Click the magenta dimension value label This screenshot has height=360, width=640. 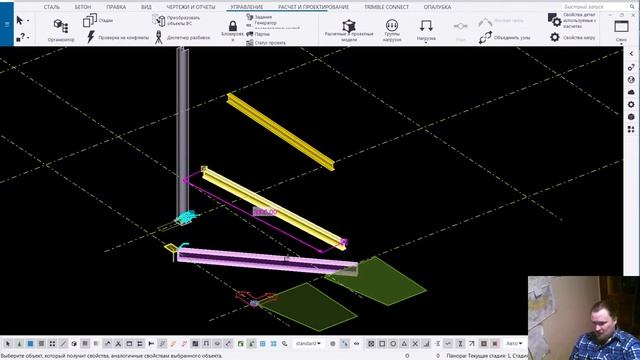point(264,212)
